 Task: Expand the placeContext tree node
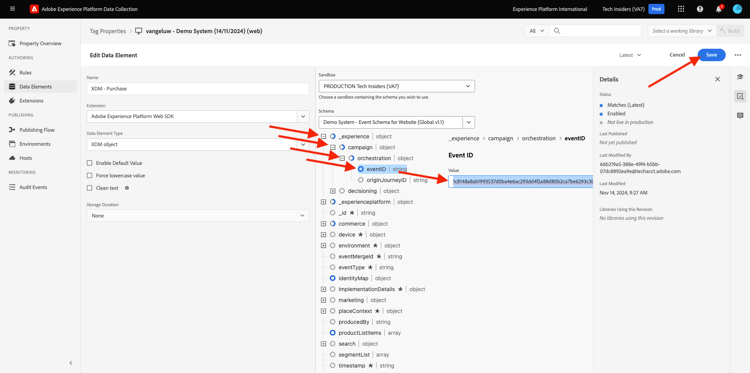click(323, 311)
